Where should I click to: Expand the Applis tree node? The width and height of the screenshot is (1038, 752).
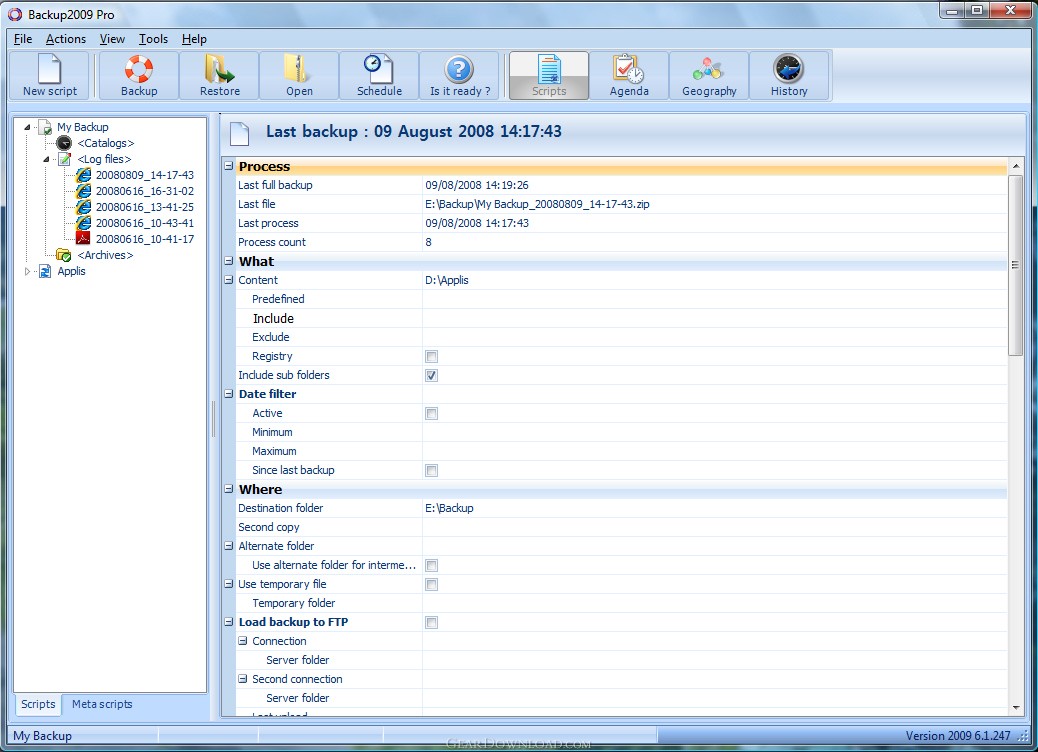pyautogui.click(x=27, y=271)
